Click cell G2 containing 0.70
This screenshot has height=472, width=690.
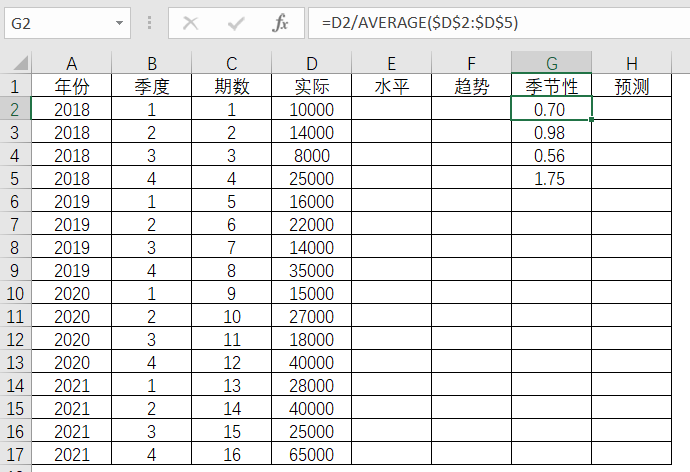(551, 109)
